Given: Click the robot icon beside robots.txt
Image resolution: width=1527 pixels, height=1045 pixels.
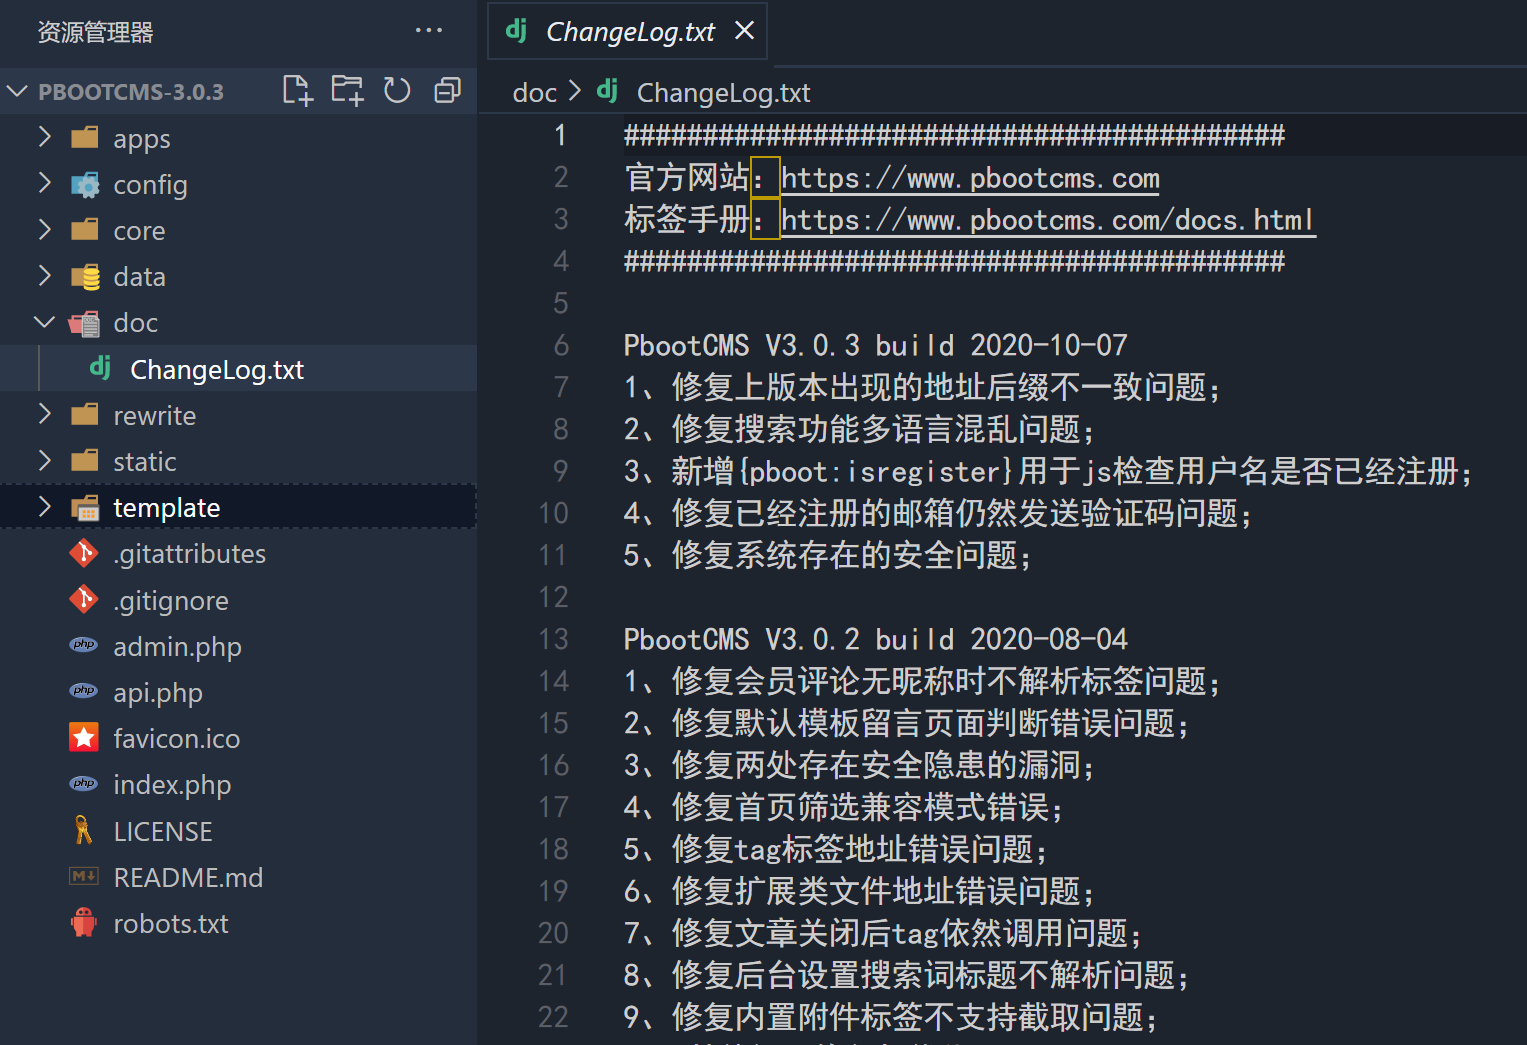Looking at the screenshot, I should (x=84, y=922).
